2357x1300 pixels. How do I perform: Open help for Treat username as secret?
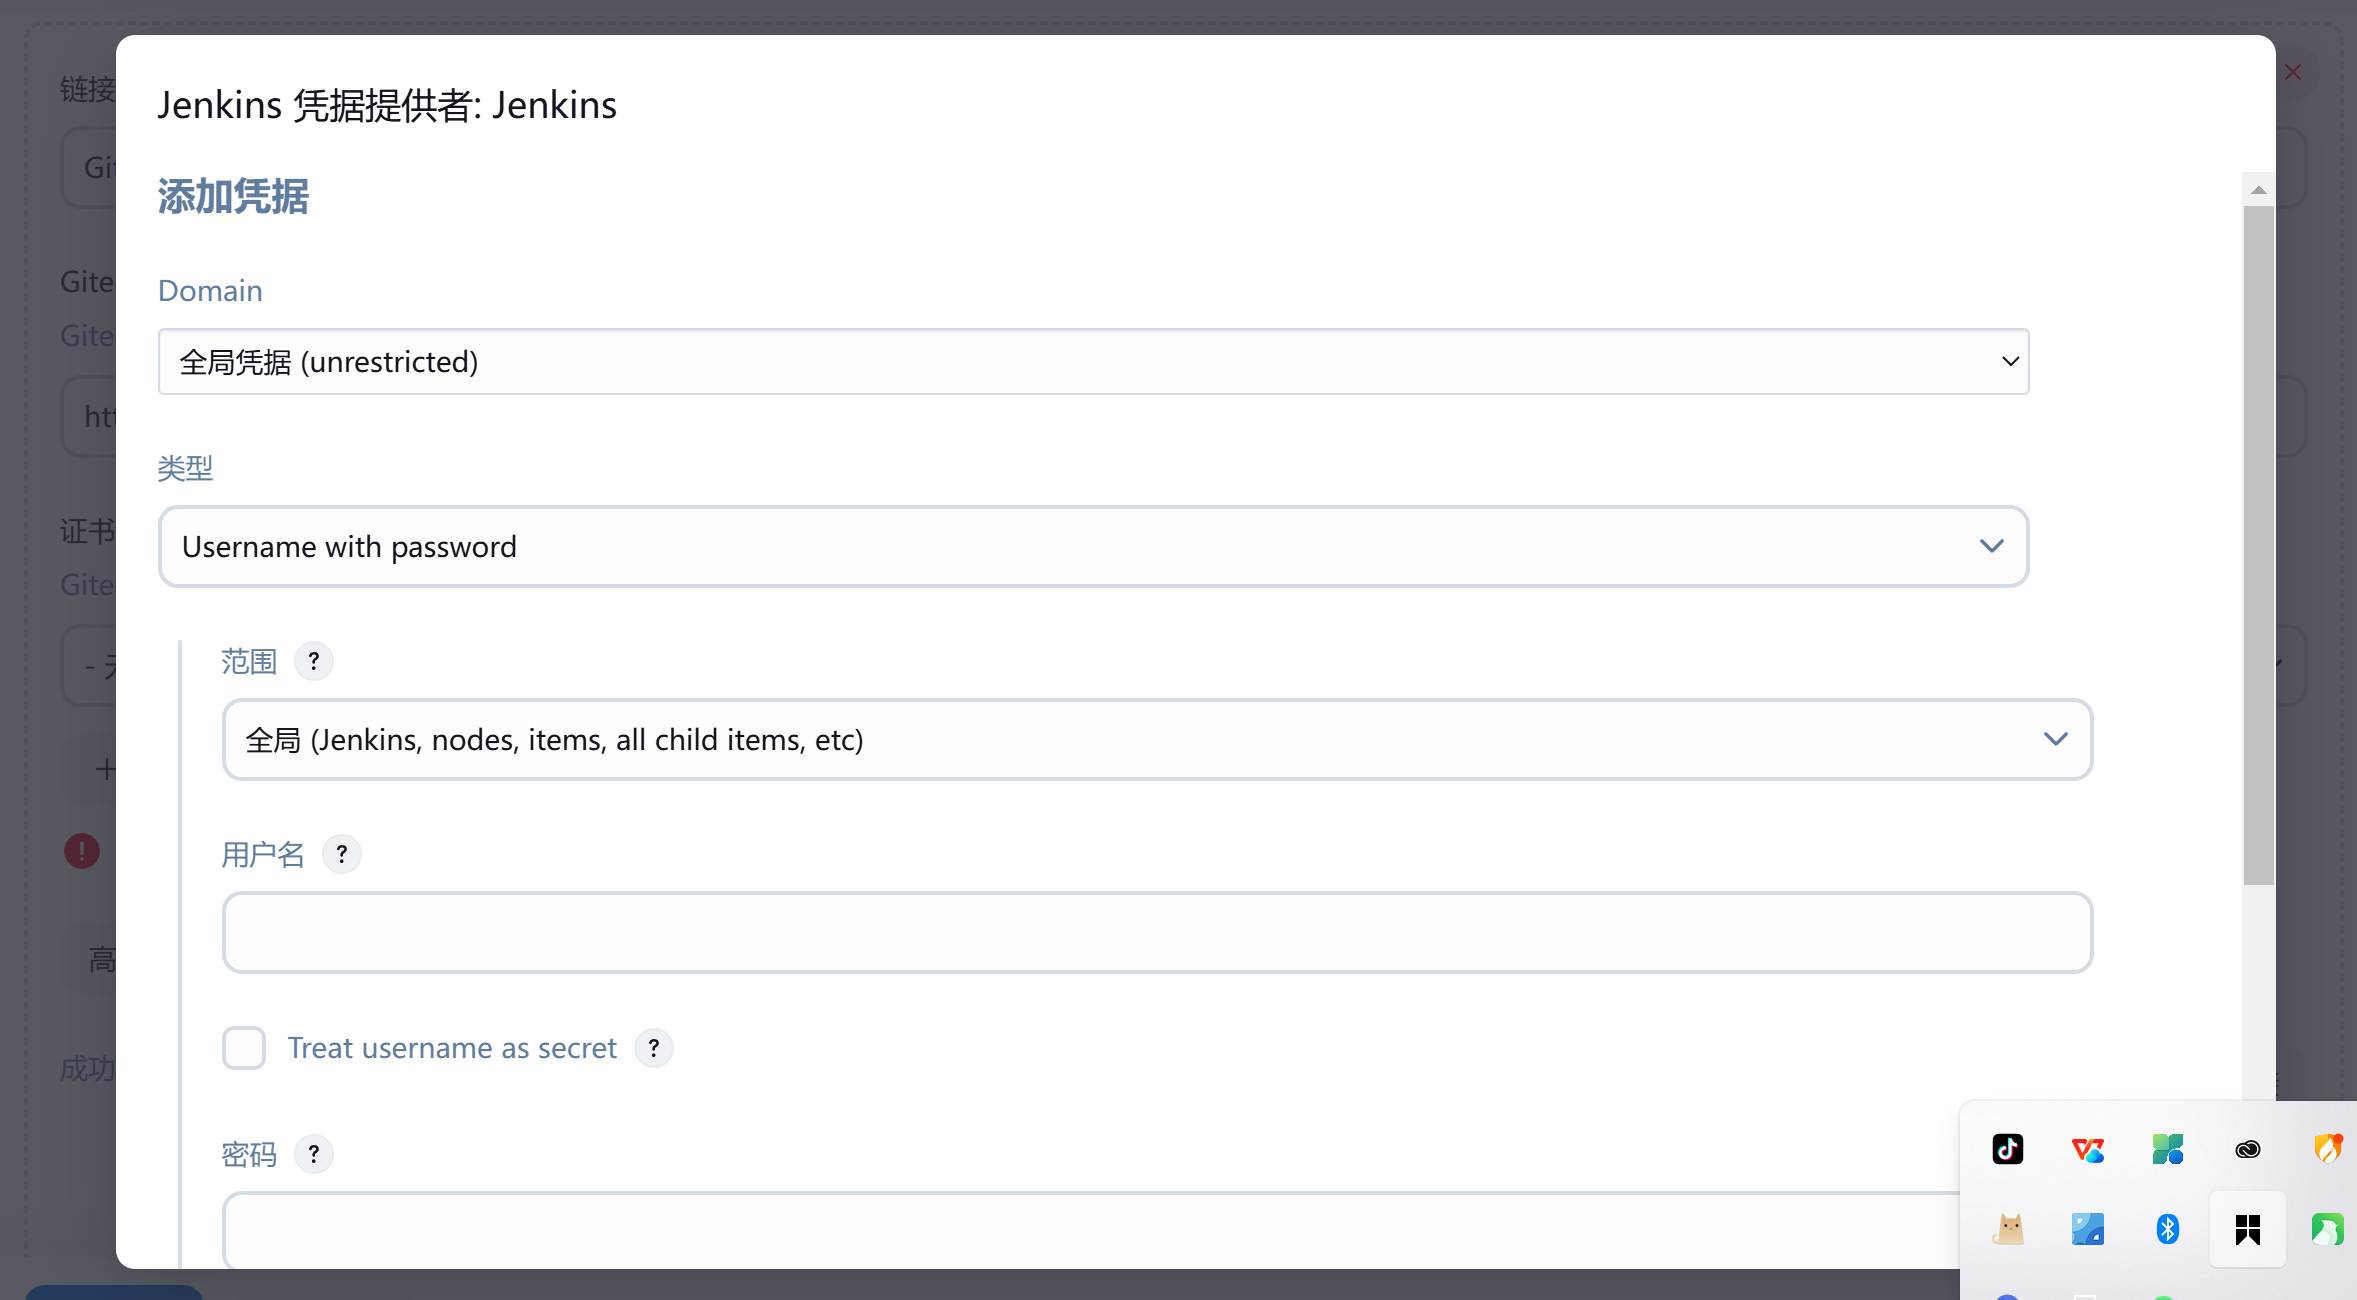(x=654, y=1048)
